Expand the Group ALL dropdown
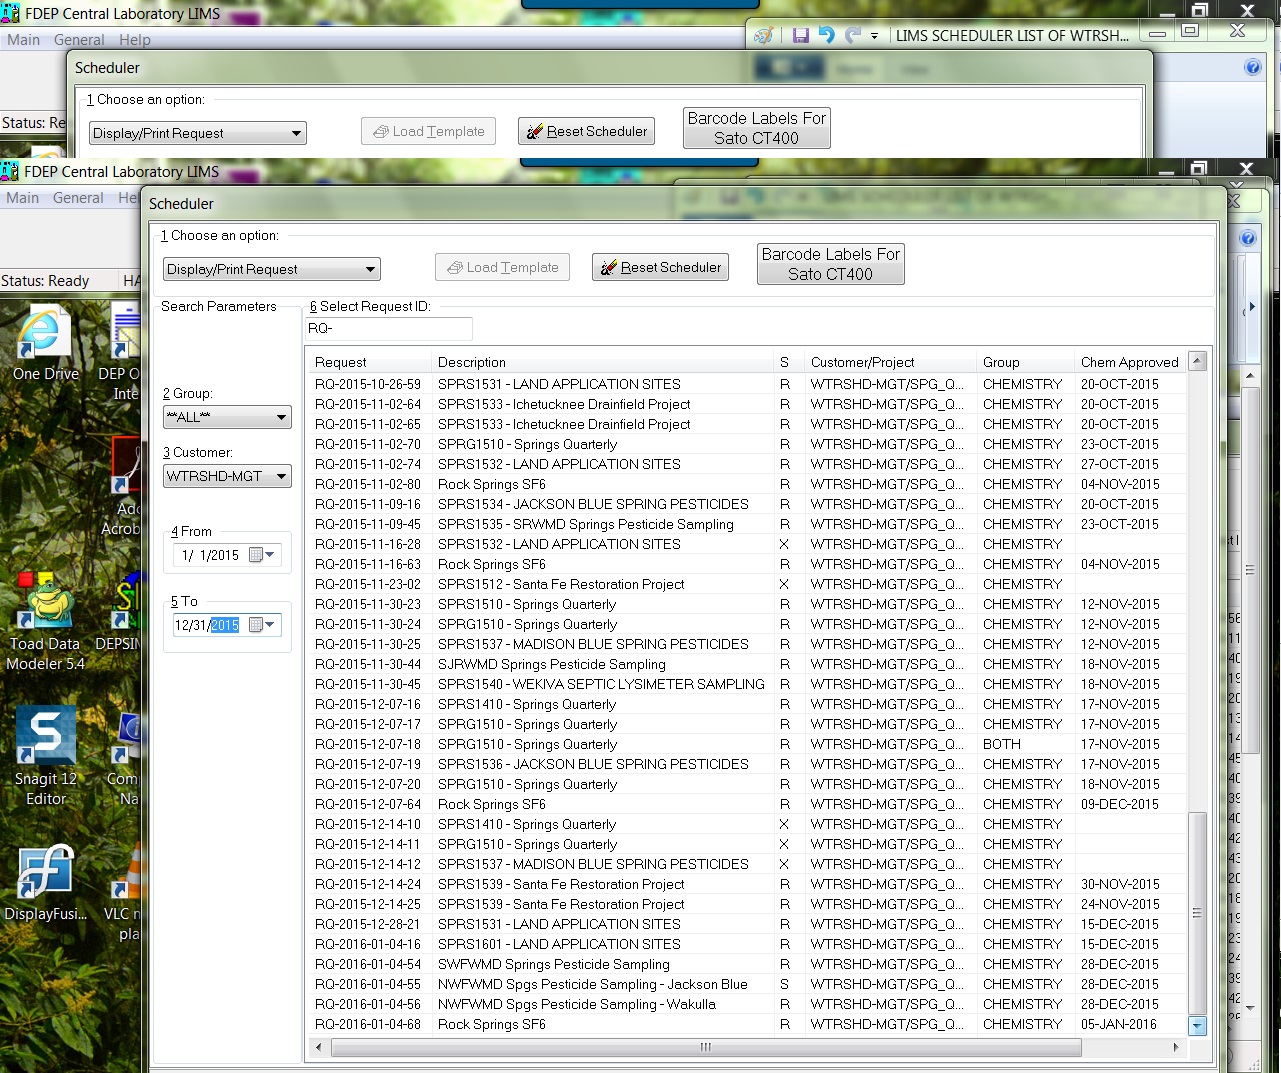Image resolution: width=1281 pixels, height=1073 pixels. click(227, 417)
